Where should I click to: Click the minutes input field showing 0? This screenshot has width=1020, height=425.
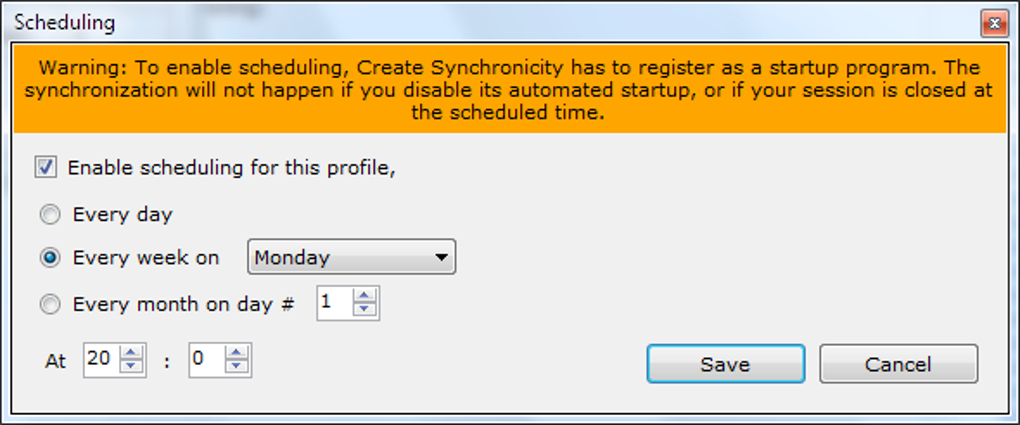[205, 360]
